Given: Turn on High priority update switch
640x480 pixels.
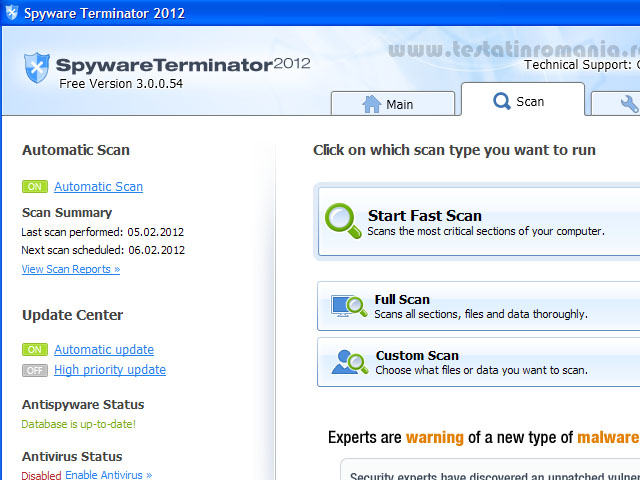Looking at the screenshot, I should 35,370.
